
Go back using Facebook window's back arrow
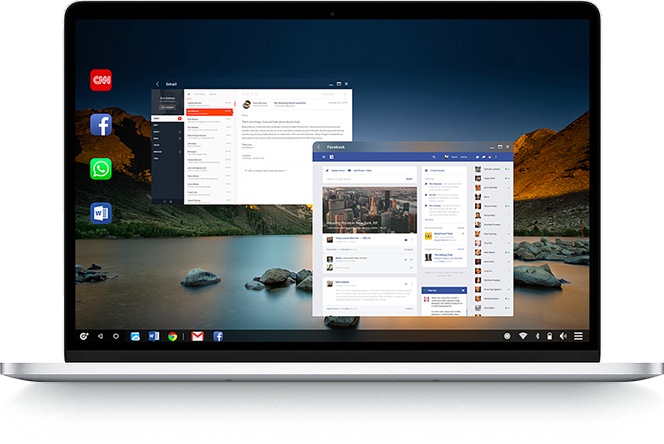click(318, 146)
